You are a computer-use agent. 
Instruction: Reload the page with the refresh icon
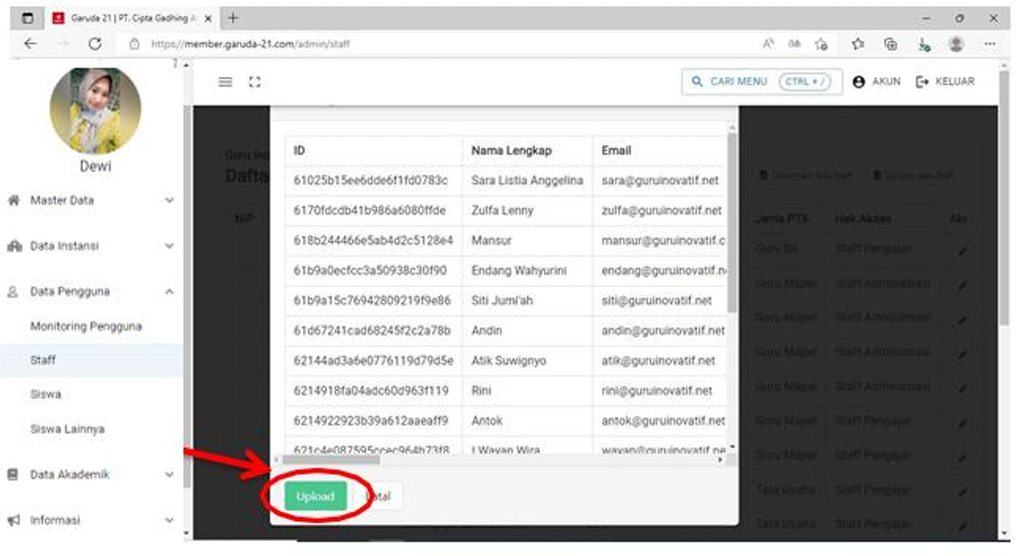coord(95,44)
